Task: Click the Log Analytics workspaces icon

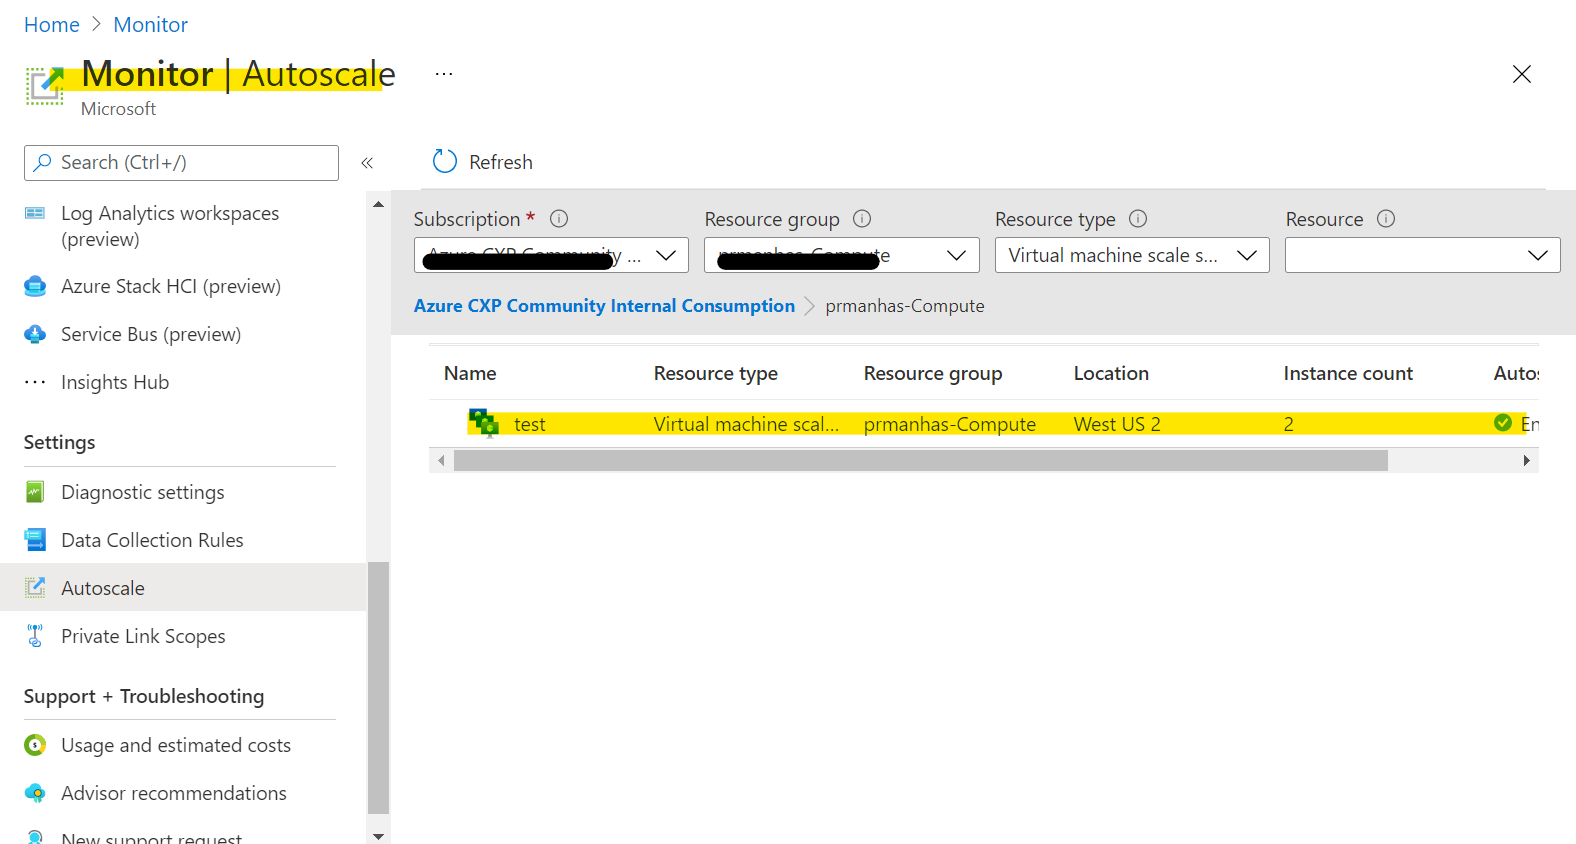Action: coord(35,213)
